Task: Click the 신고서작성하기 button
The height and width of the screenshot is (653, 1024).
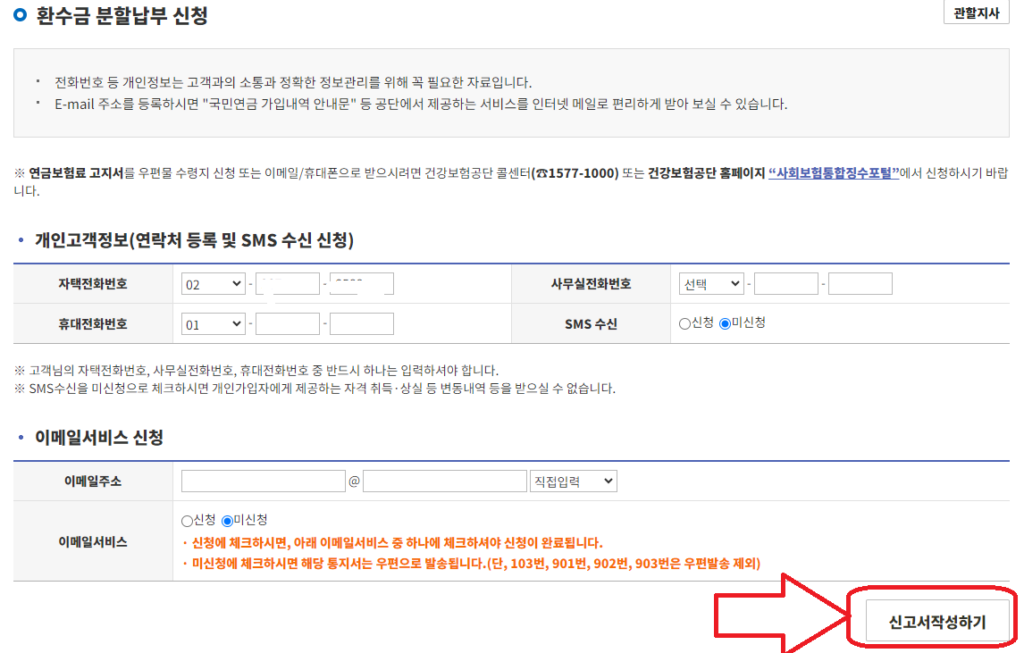Action: pos(936,621)
